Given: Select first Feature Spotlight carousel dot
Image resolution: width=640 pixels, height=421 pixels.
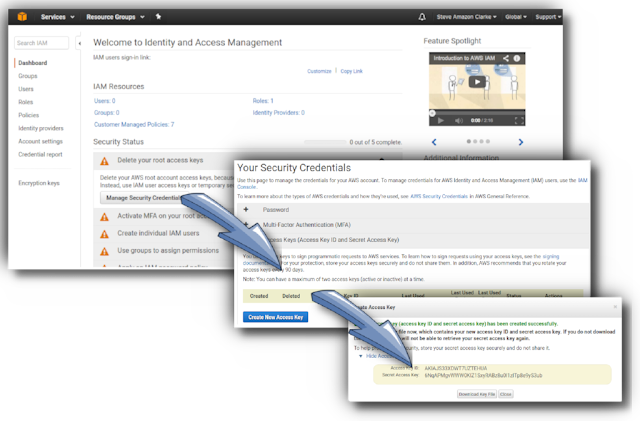Looking at the screenshot, I should click(x=469, y=141).
